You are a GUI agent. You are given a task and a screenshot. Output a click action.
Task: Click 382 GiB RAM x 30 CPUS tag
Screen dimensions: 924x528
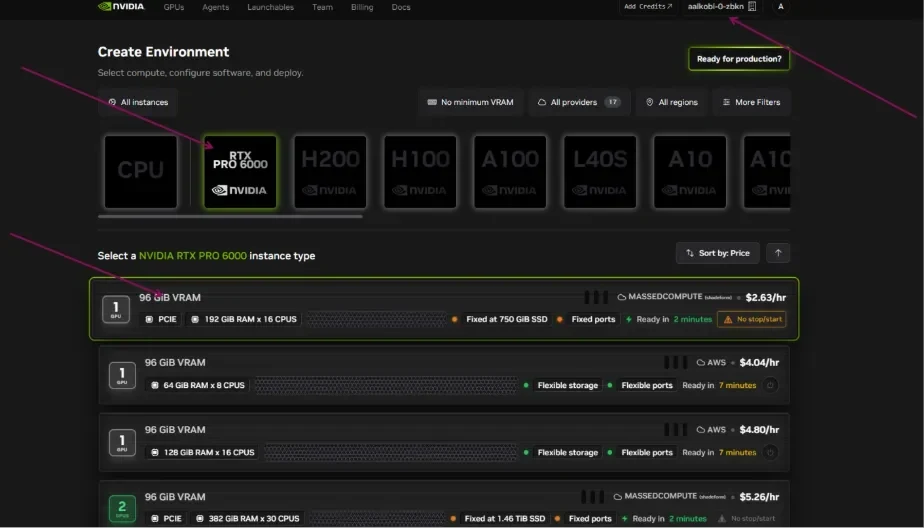tap(248, 519)
